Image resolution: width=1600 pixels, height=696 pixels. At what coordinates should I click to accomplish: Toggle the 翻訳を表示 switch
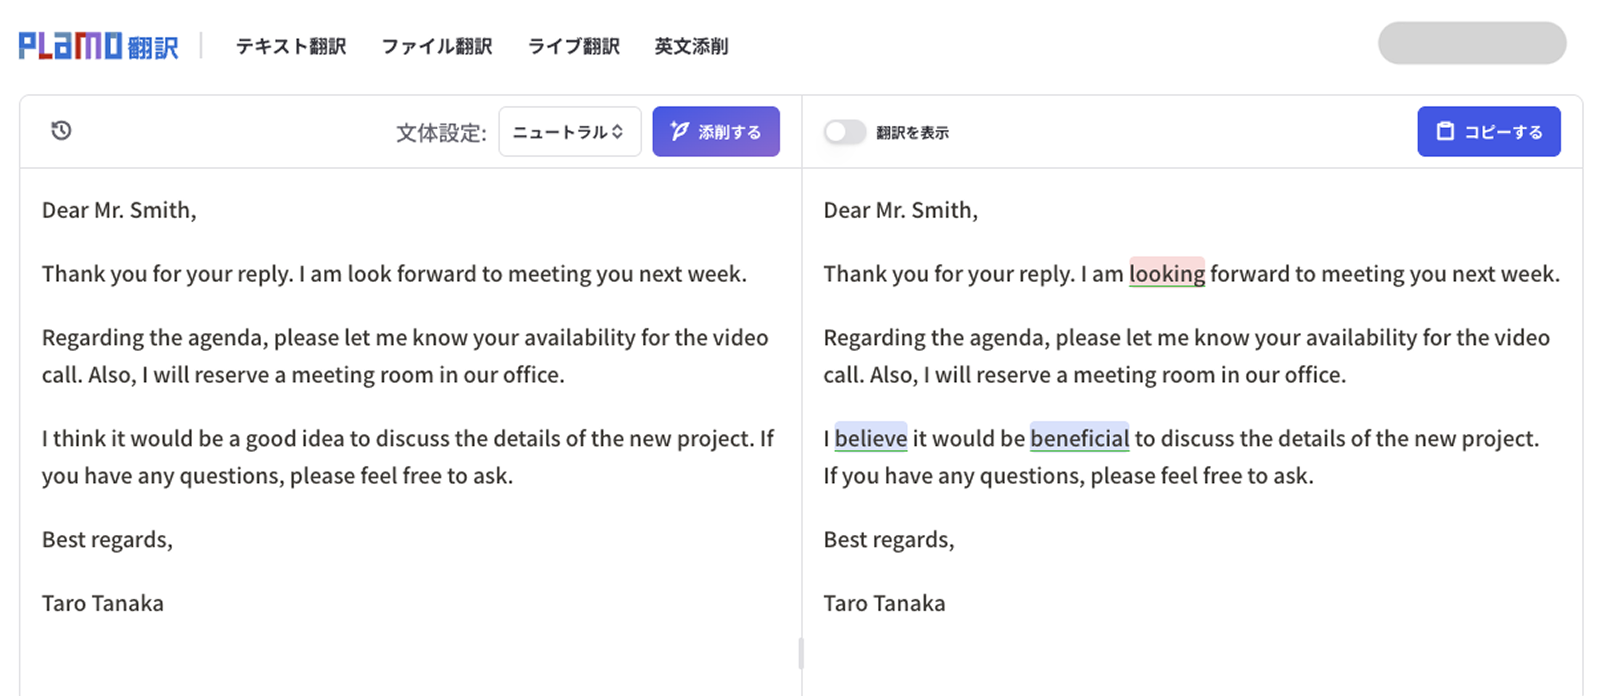pos(845,132)
